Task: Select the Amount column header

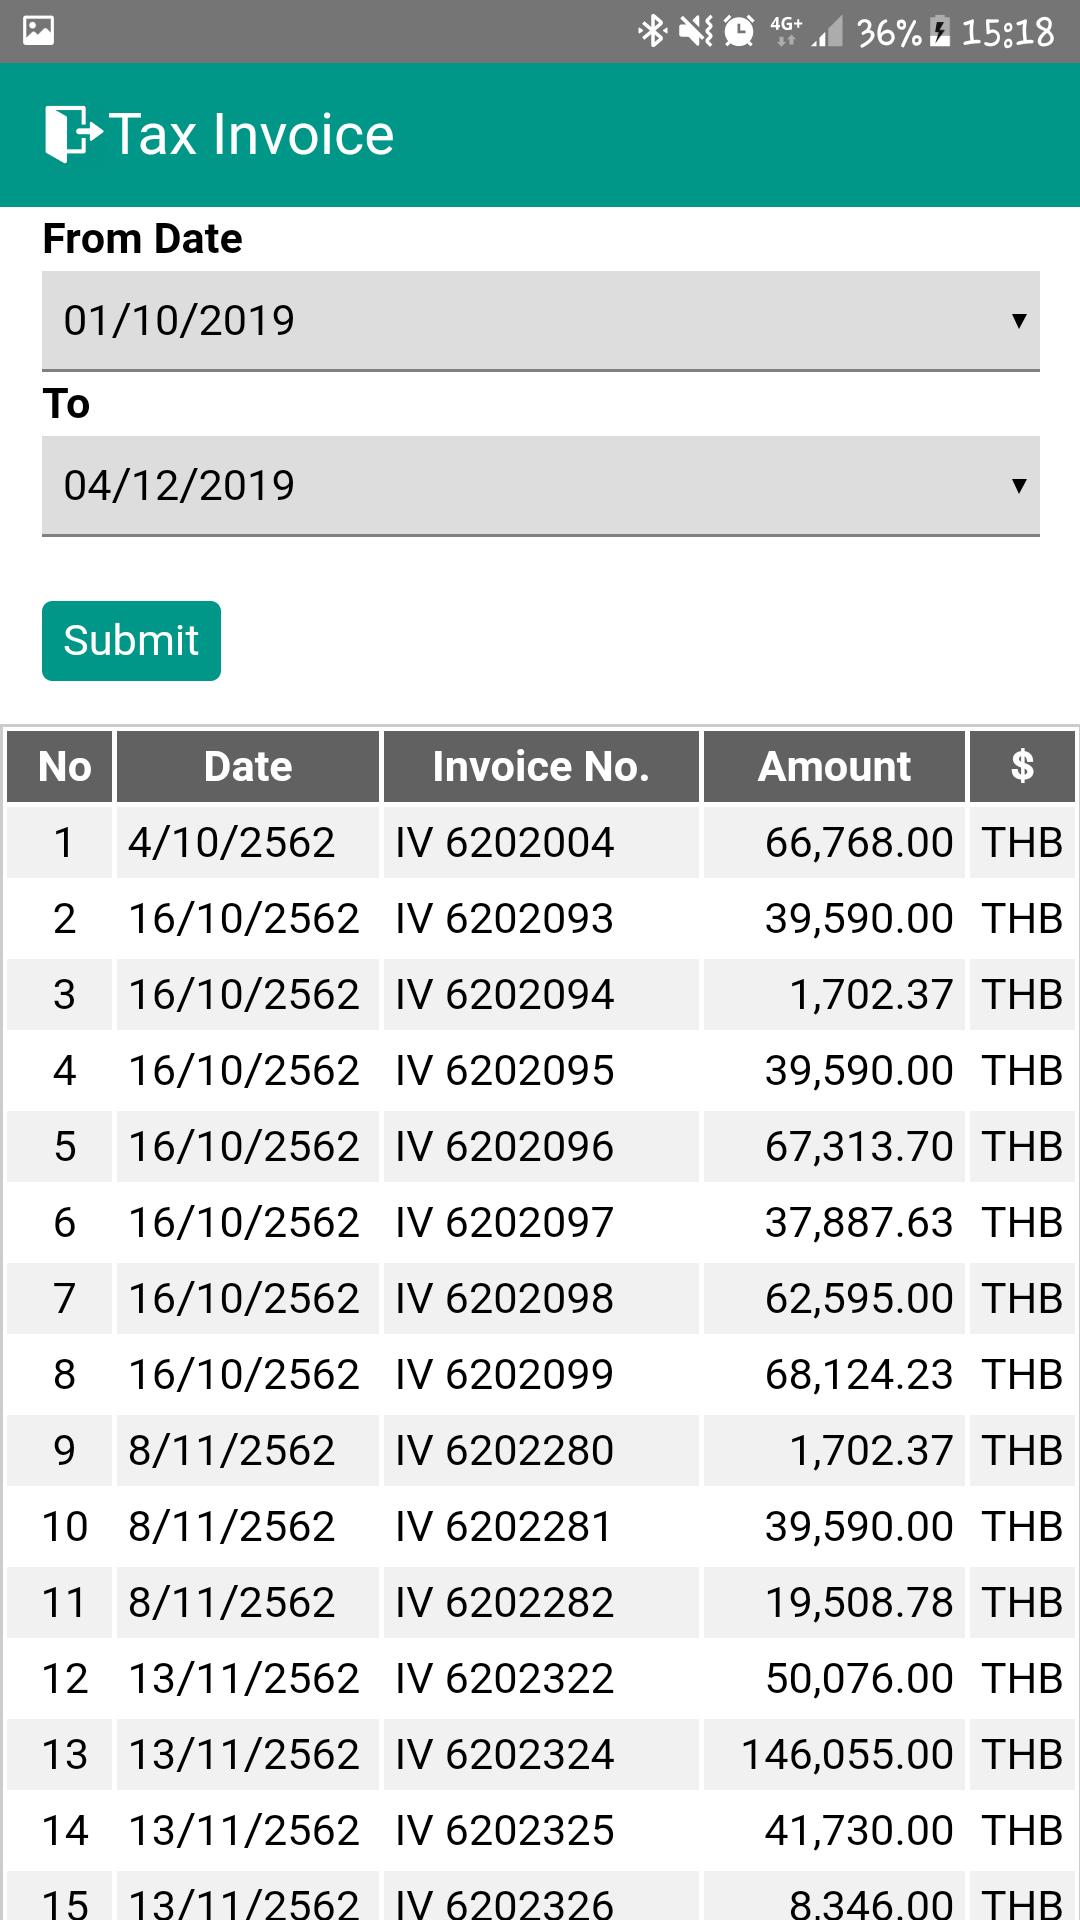Action: click(834, 767)
